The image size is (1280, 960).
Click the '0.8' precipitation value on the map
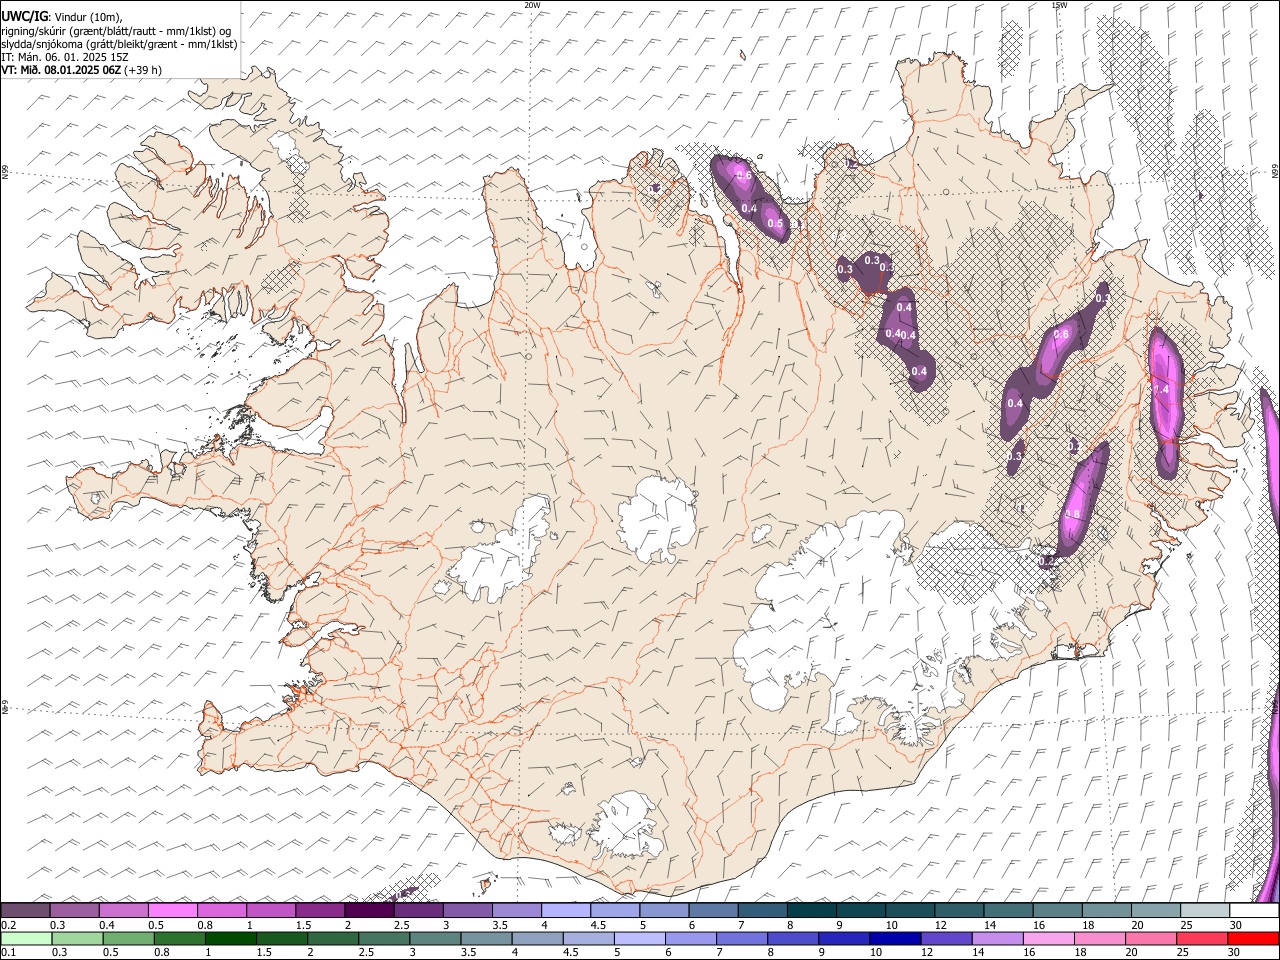point(1073,514)
